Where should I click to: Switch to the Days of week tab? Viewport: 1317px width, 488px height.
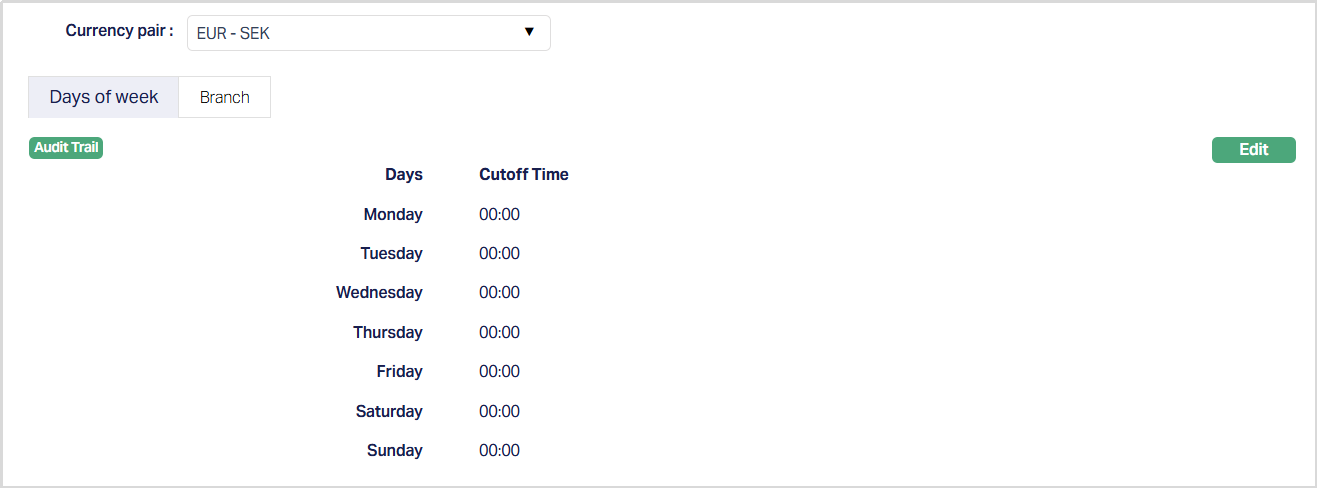104,97
